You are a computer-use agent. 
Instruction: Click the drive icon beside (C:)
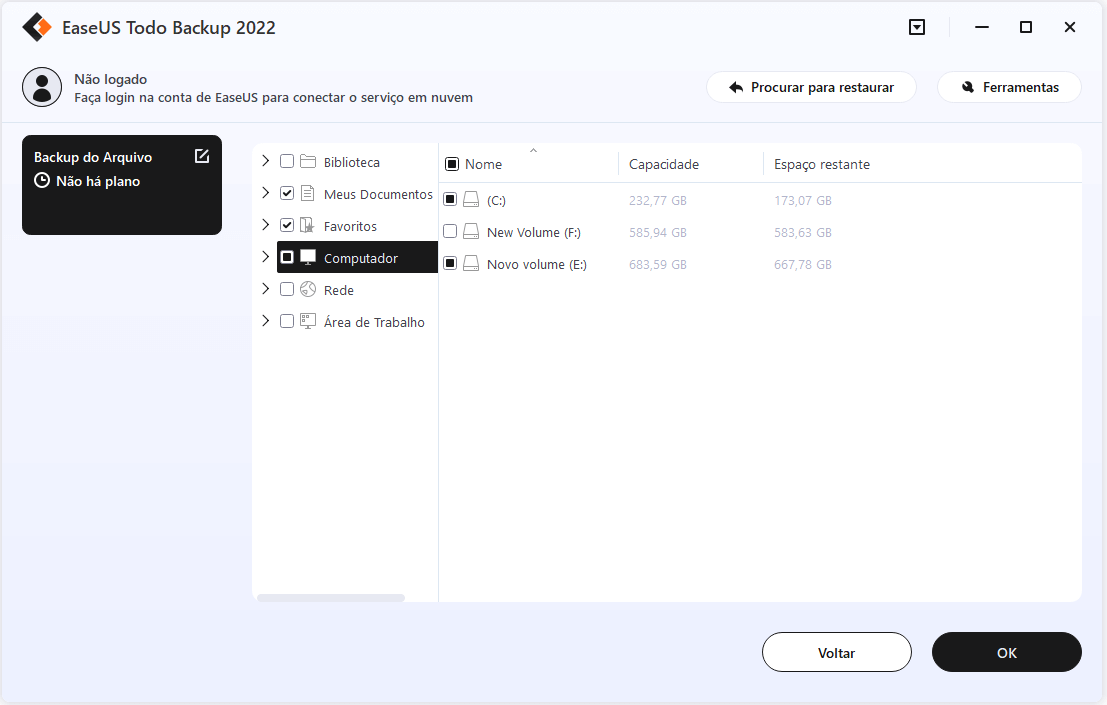(470, 199)
